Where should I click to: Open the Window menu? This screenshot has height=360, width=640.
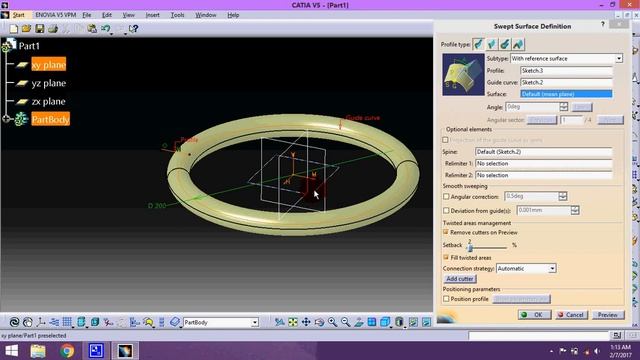tap(205, 15)
